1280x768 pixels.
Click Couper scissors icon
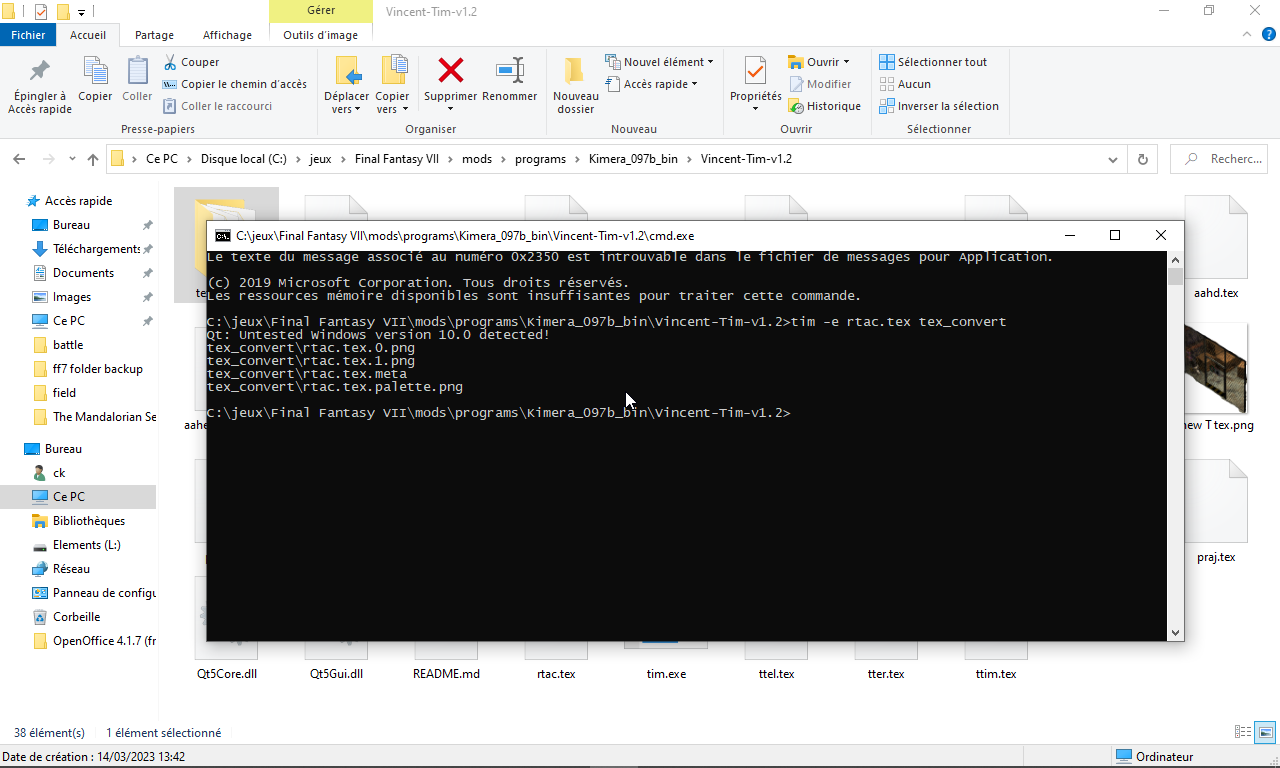[170, 62]
